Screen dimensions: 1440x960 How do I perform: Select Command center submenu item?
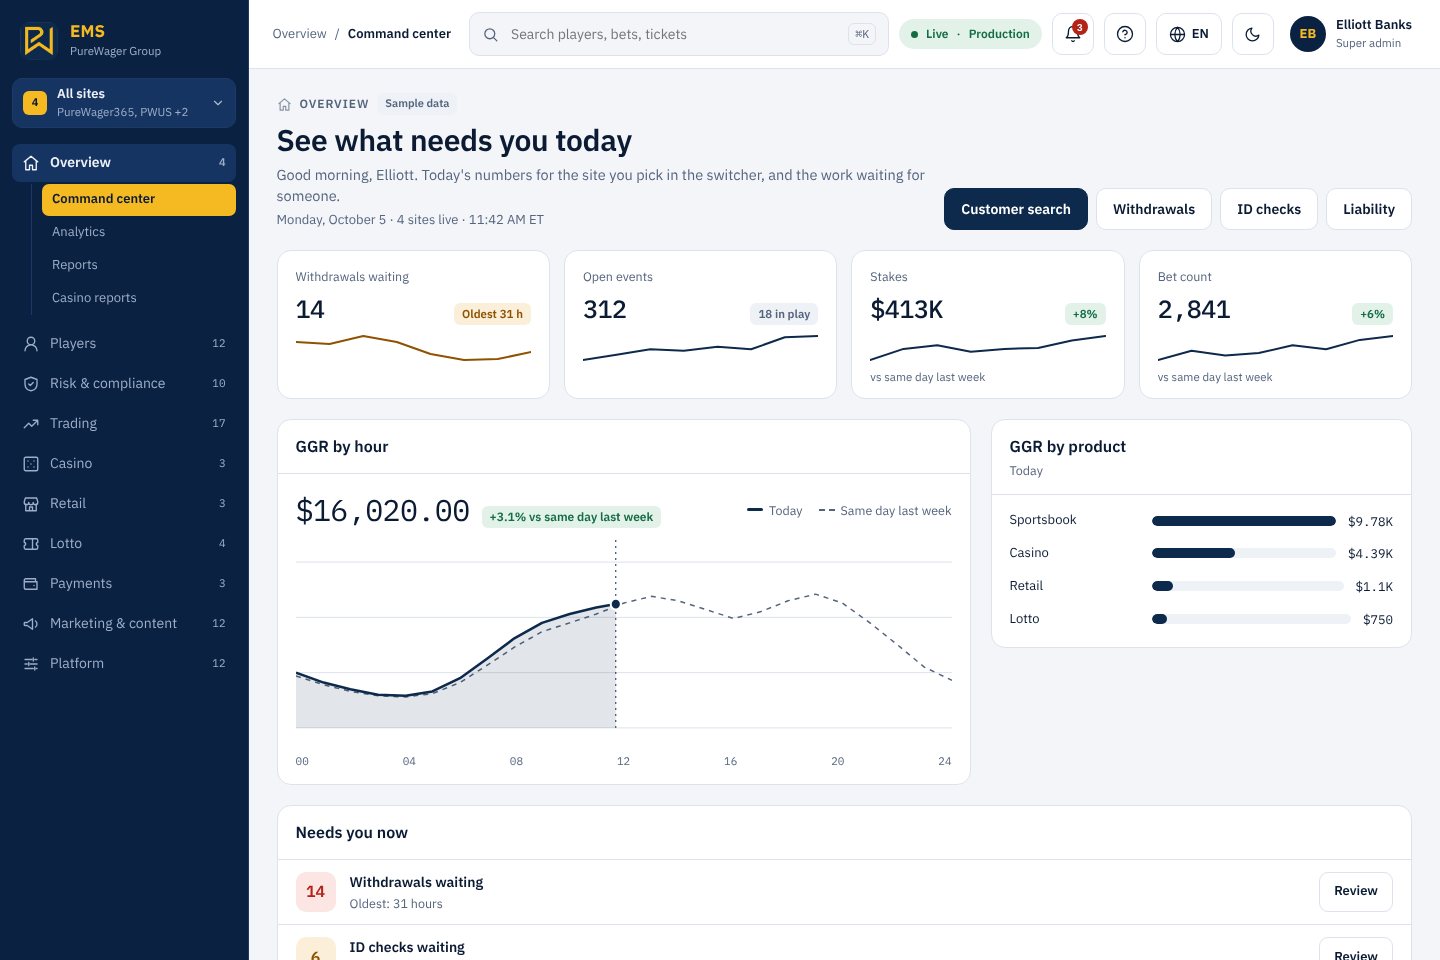pyautogui.click(x=139, y=199)
